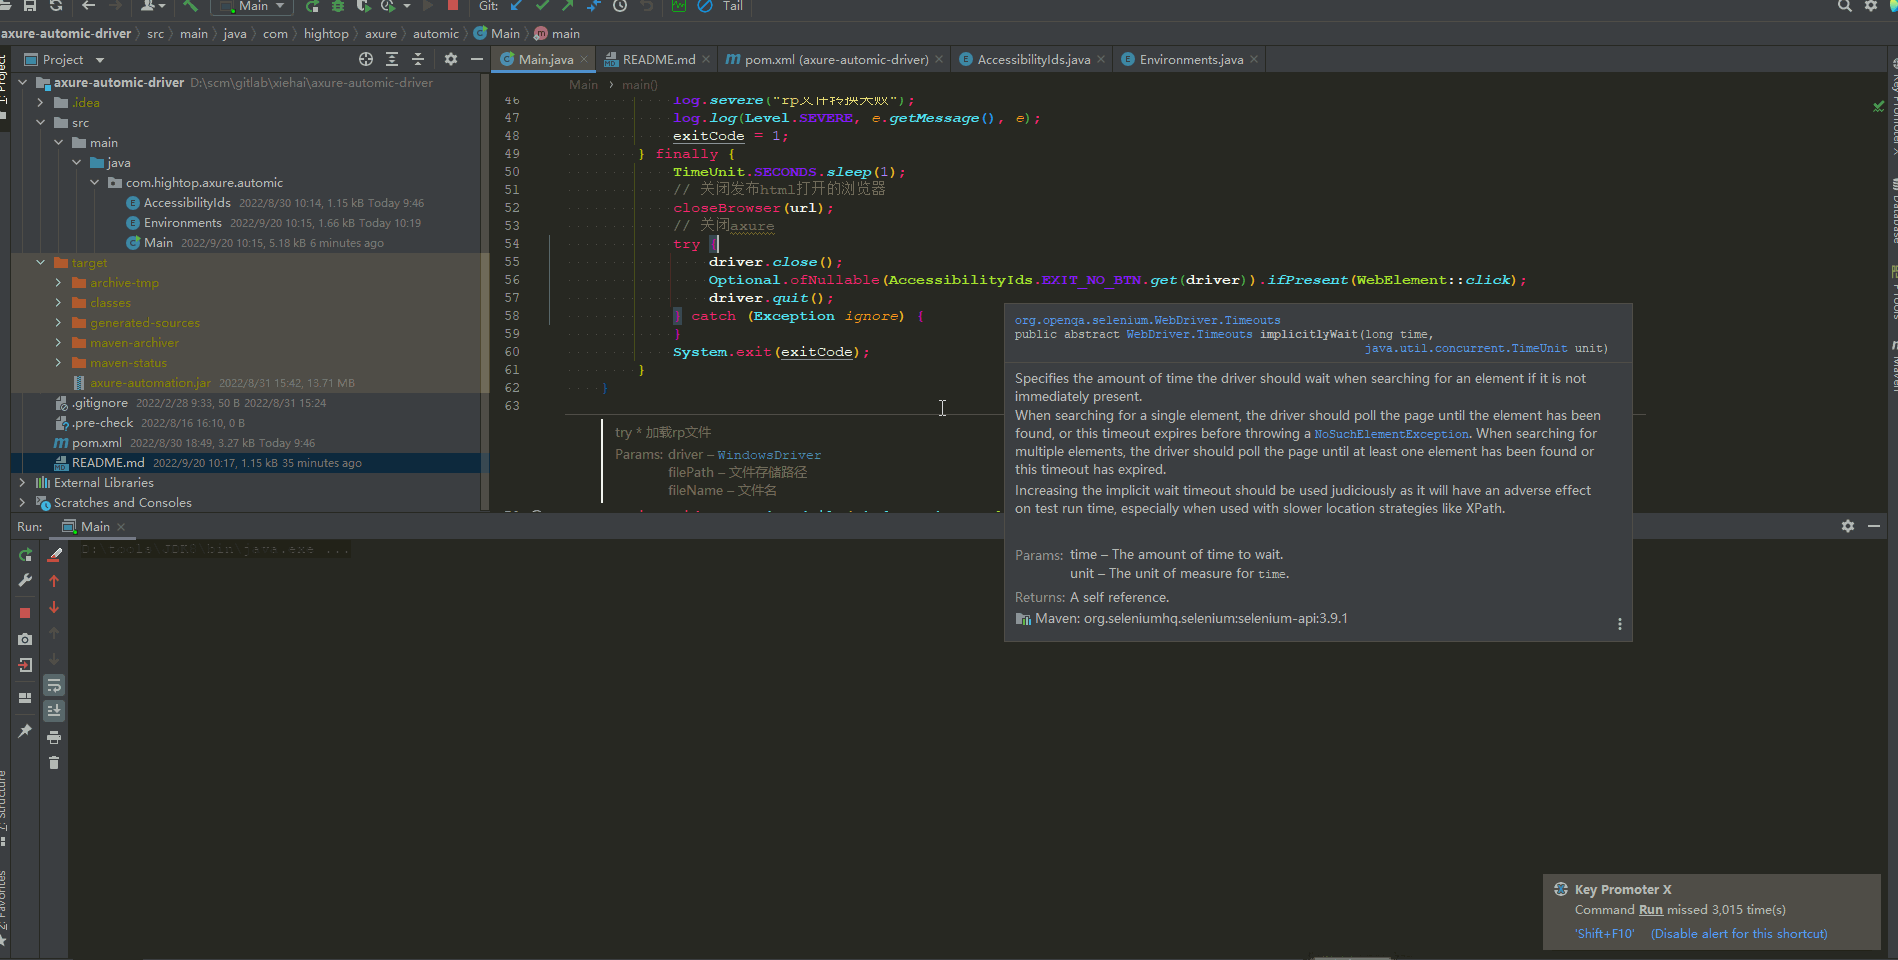Click the NoSuchElementException link in the documentation popup
Image resolution: width=1898 pixels, height=960 pixels.
click(1391, 434)
